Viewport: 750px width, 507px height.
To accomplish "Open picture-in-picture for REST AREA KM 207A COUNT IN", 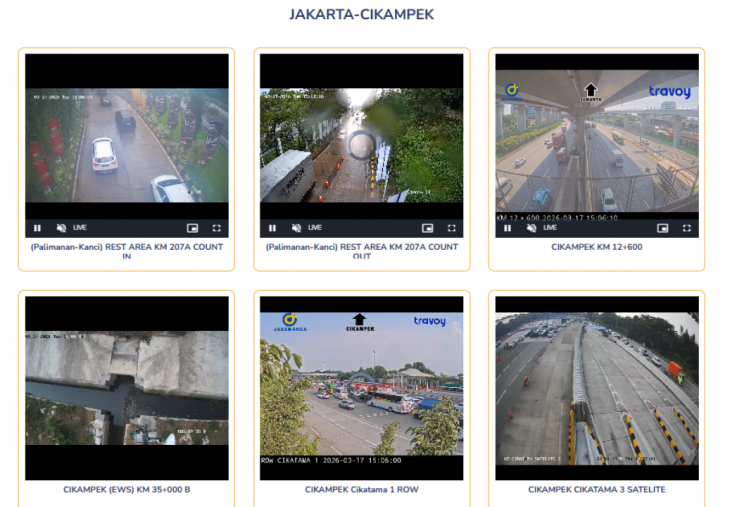I will pyautogui.click(x=192, y=228).
